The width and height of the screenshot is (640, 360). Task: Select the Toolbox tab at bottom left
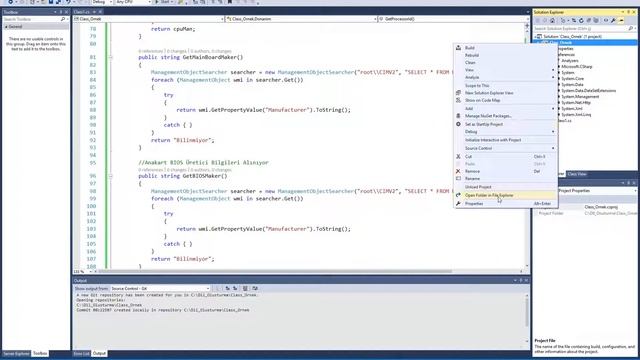(40, 353)
